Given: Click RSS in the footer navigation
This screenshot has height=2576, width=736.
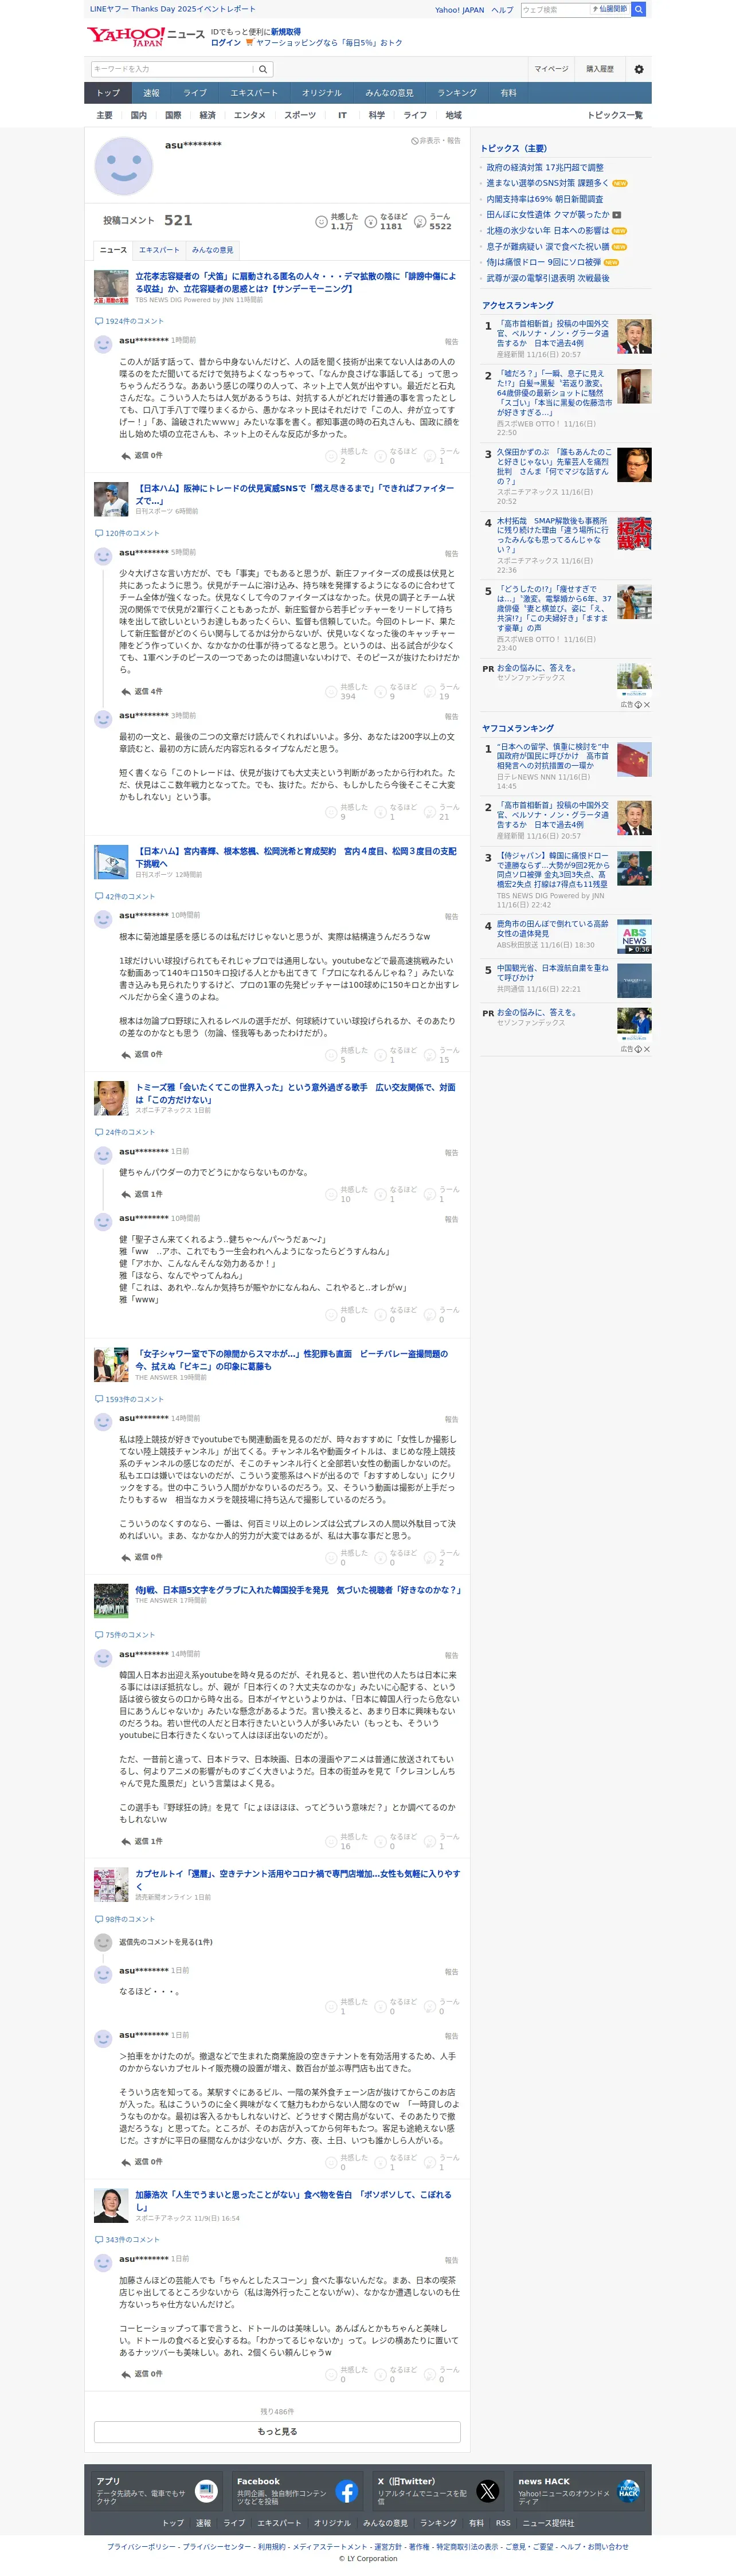Looking at the screenshot, I should pyautogui.click(x=503, y=2523).
